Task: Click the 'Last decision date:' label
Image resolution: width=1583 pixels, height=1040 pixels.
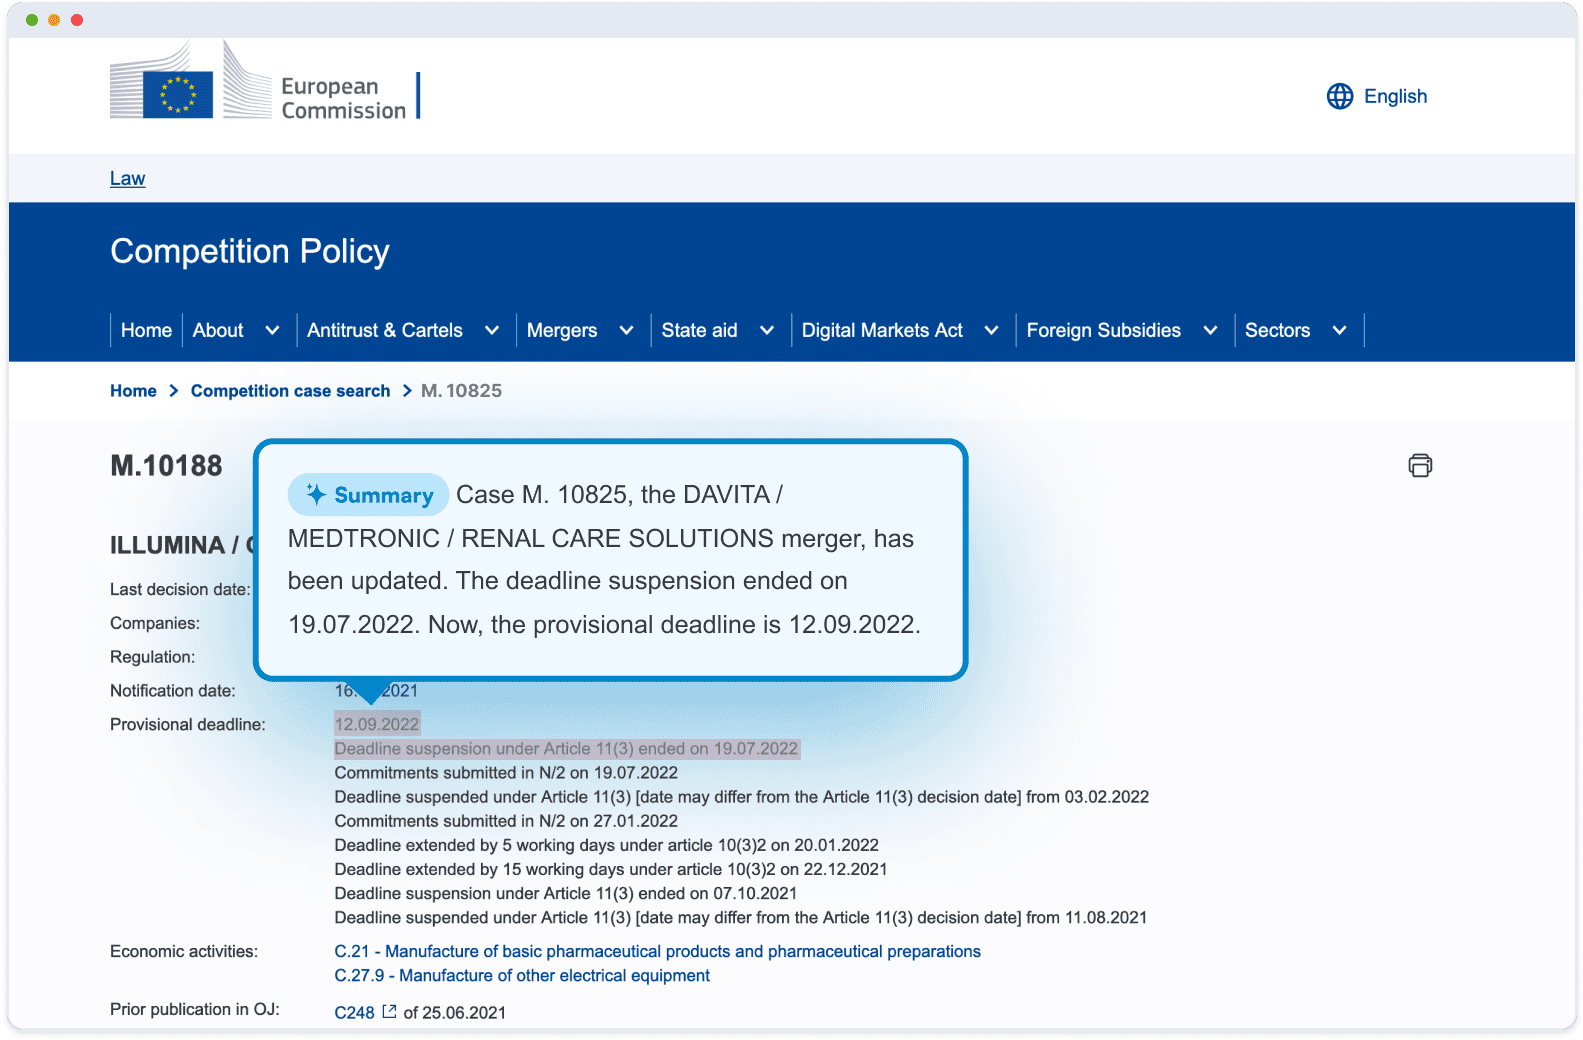Action: pos(180,590)
